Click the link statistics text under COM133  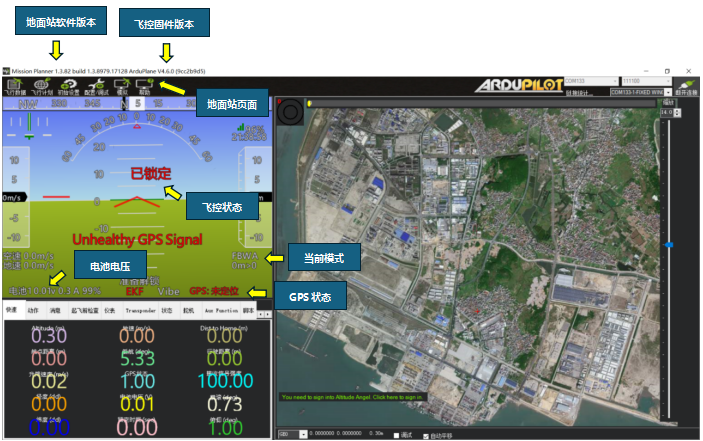point(577,93)
